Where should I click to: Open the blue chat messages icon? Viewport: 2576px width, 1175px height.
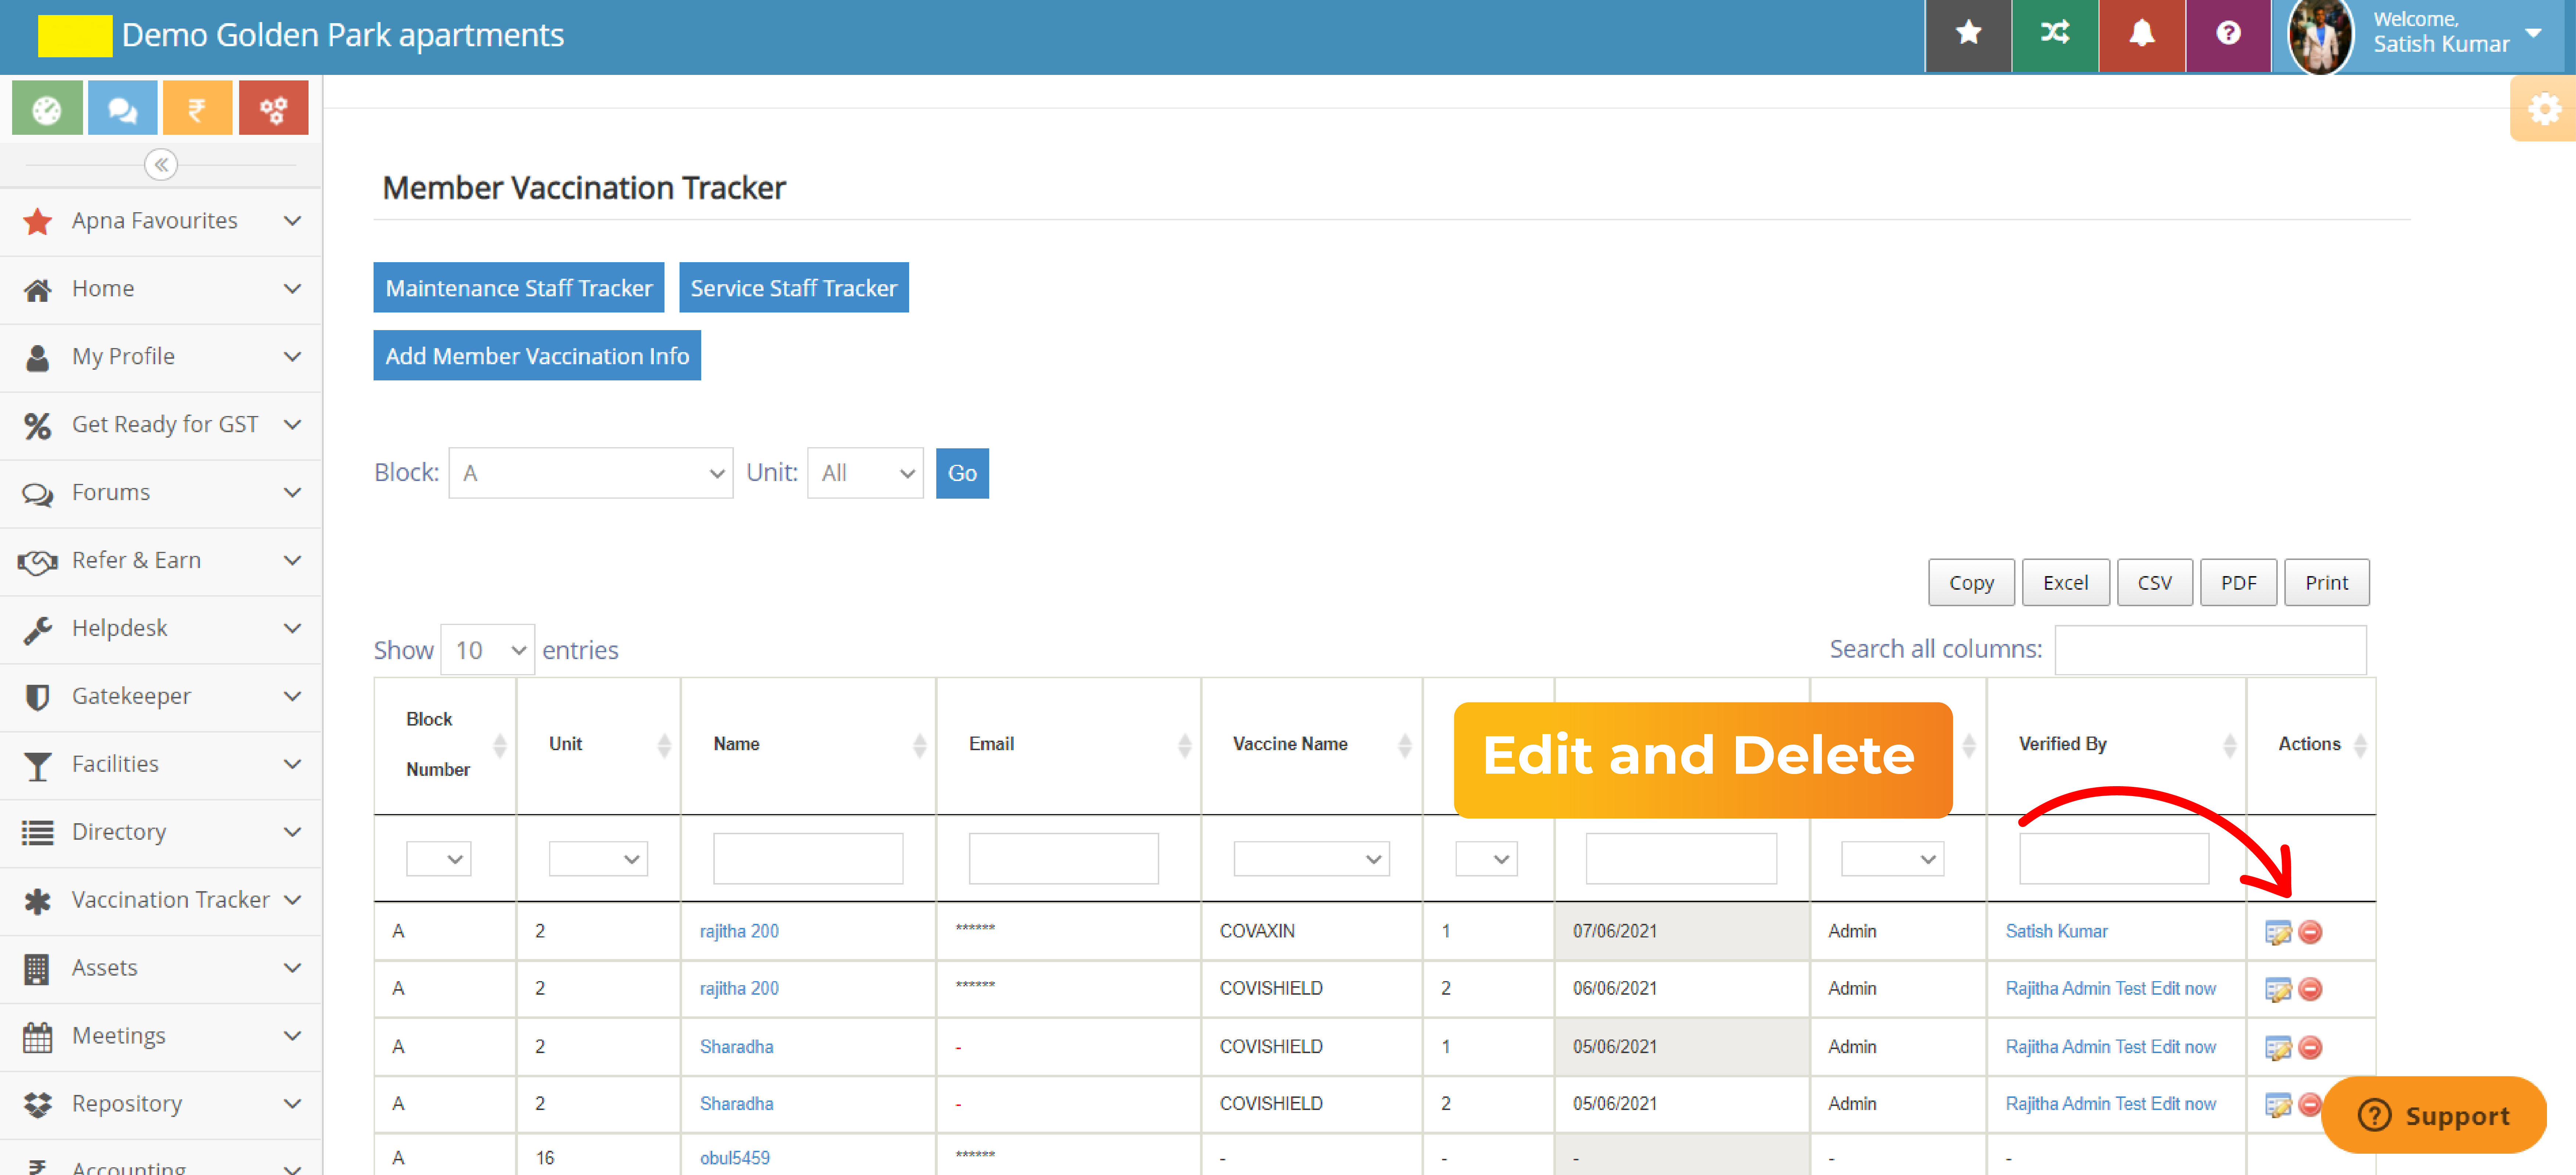tap(122, 108)
